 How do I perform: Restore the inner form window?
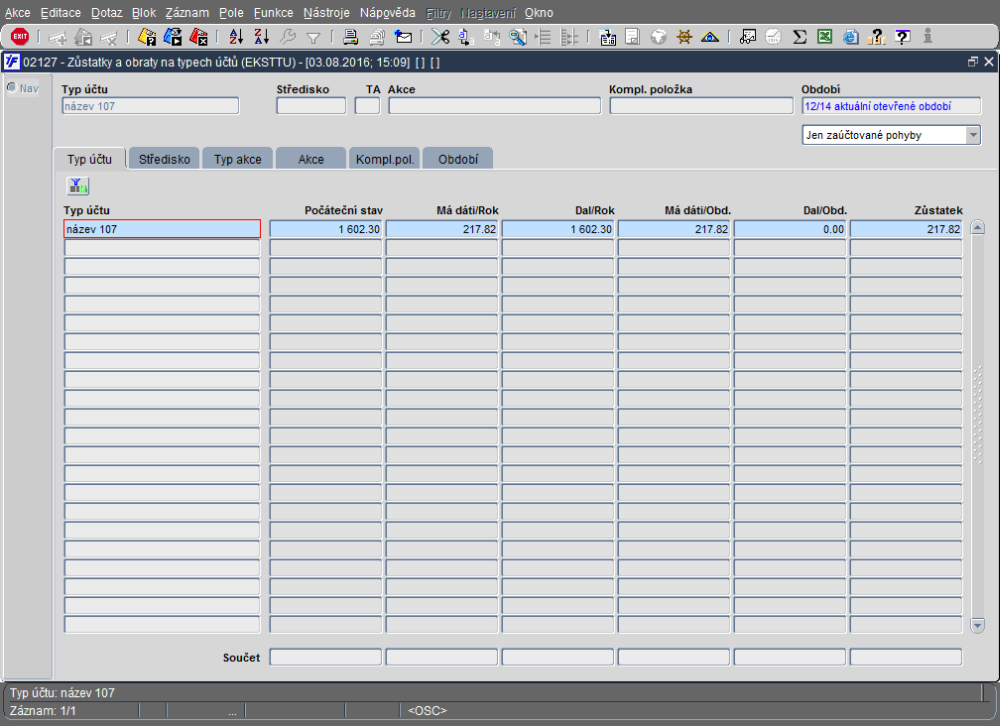point(972,62)
